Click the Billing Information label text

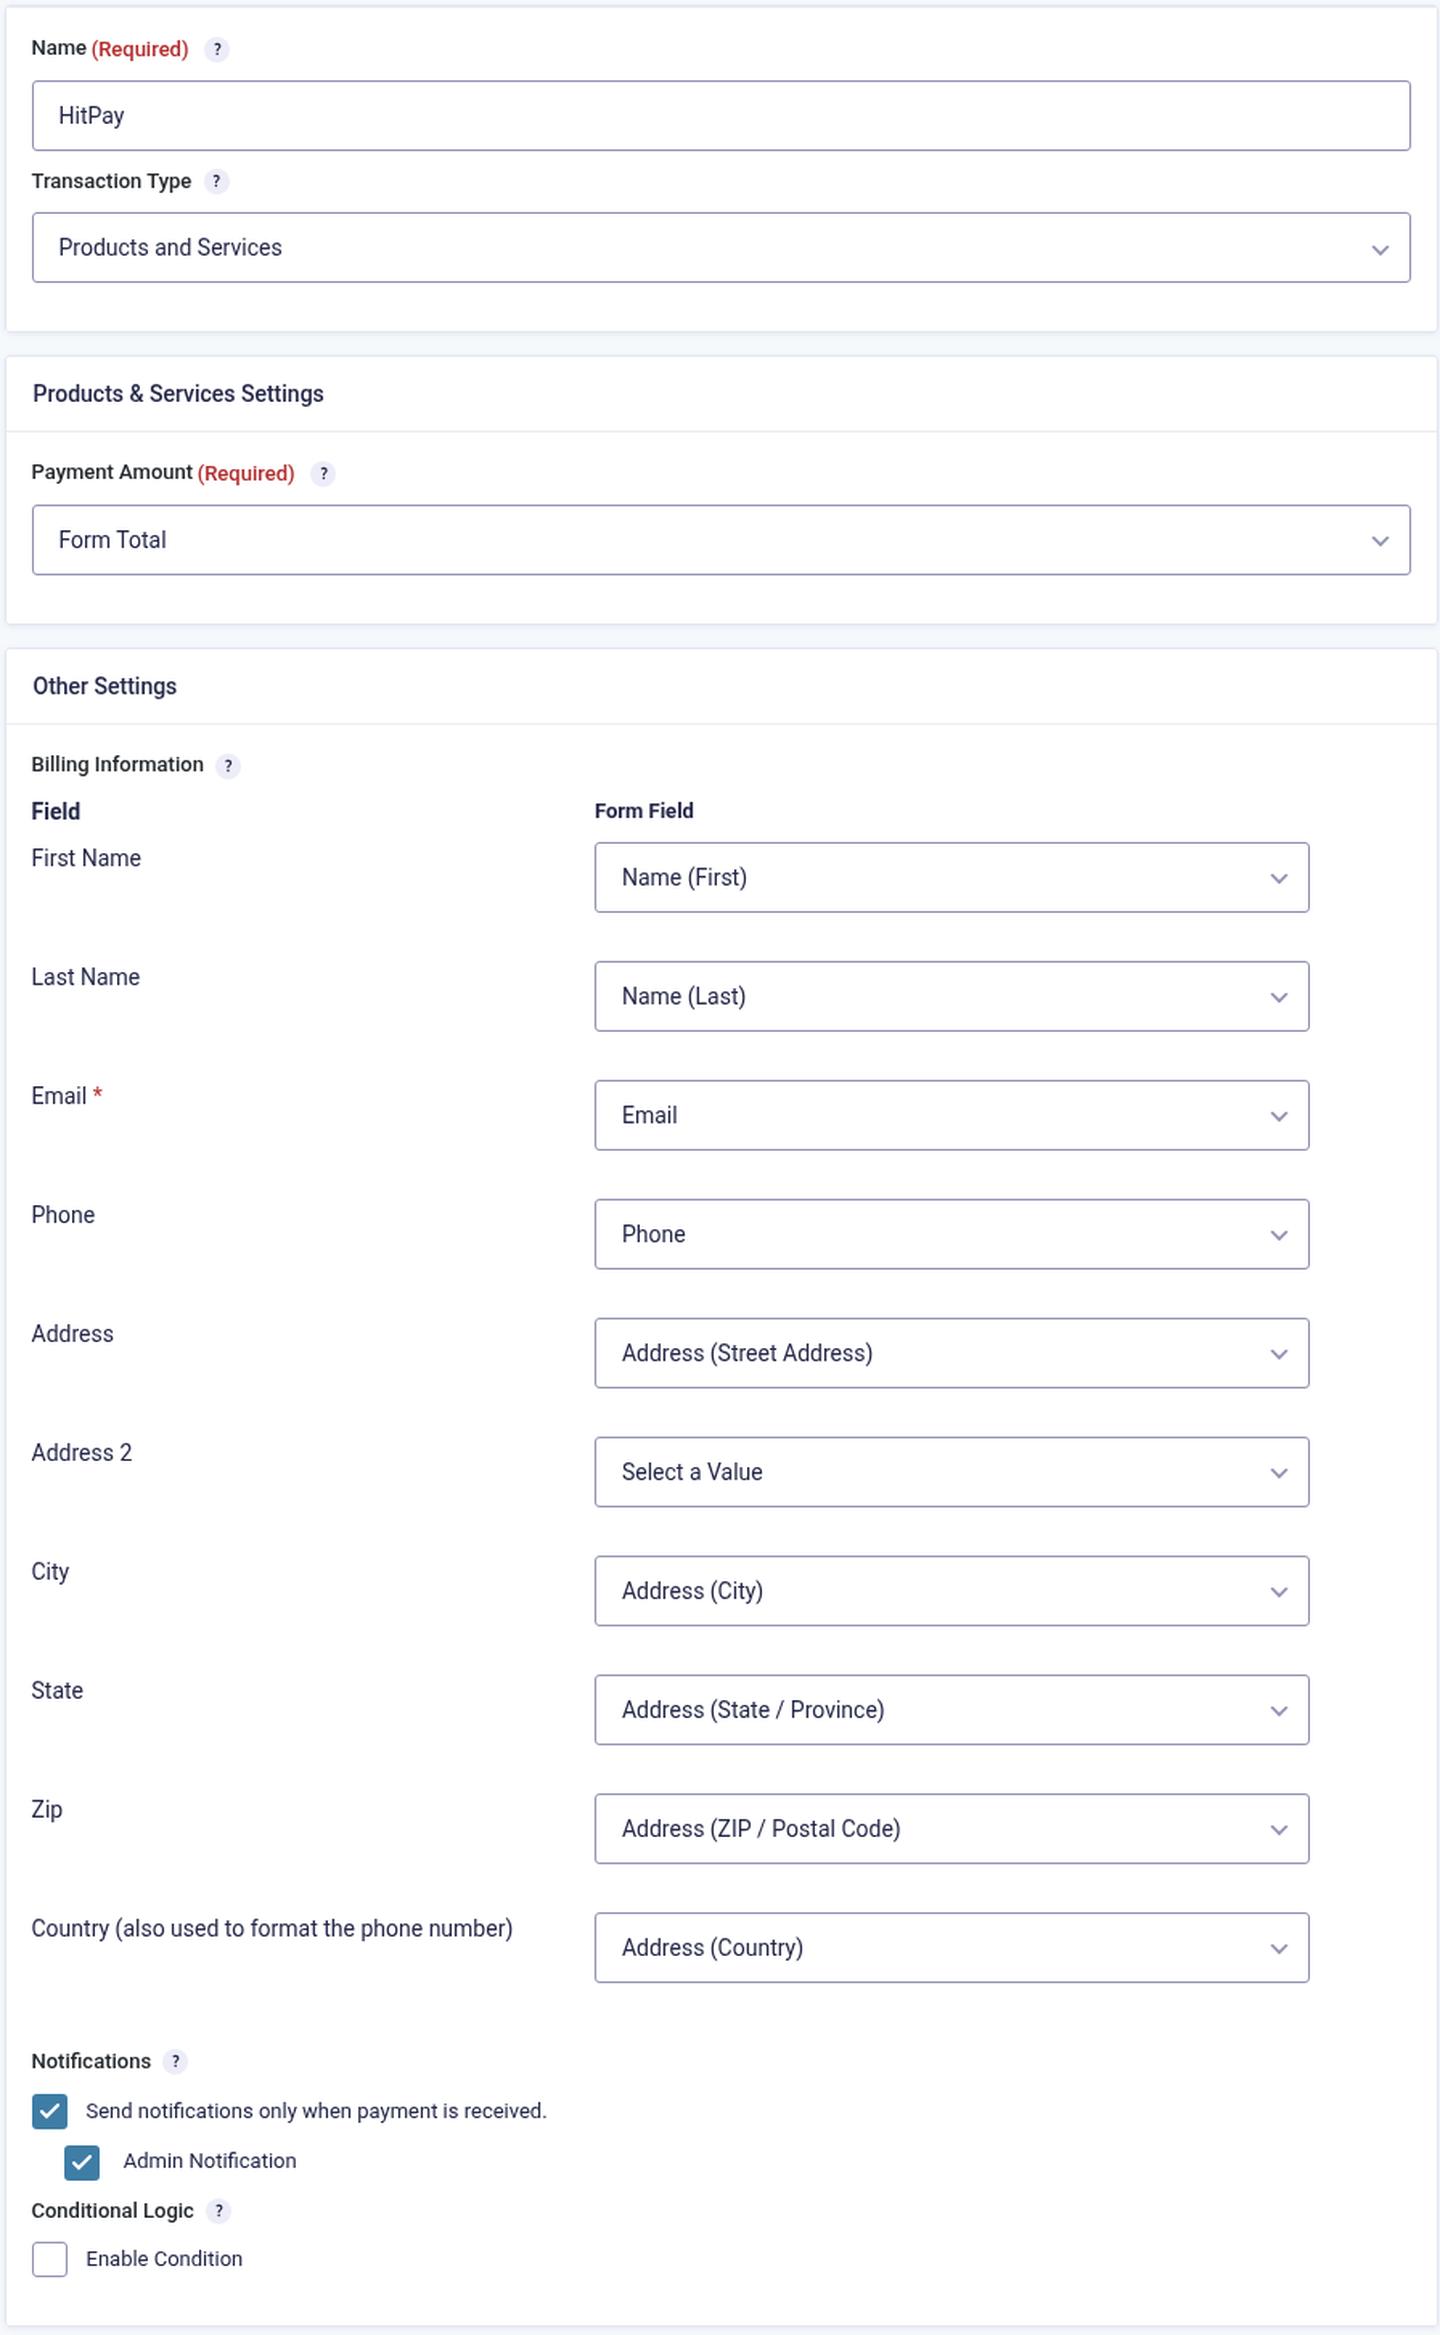[117, 765]
